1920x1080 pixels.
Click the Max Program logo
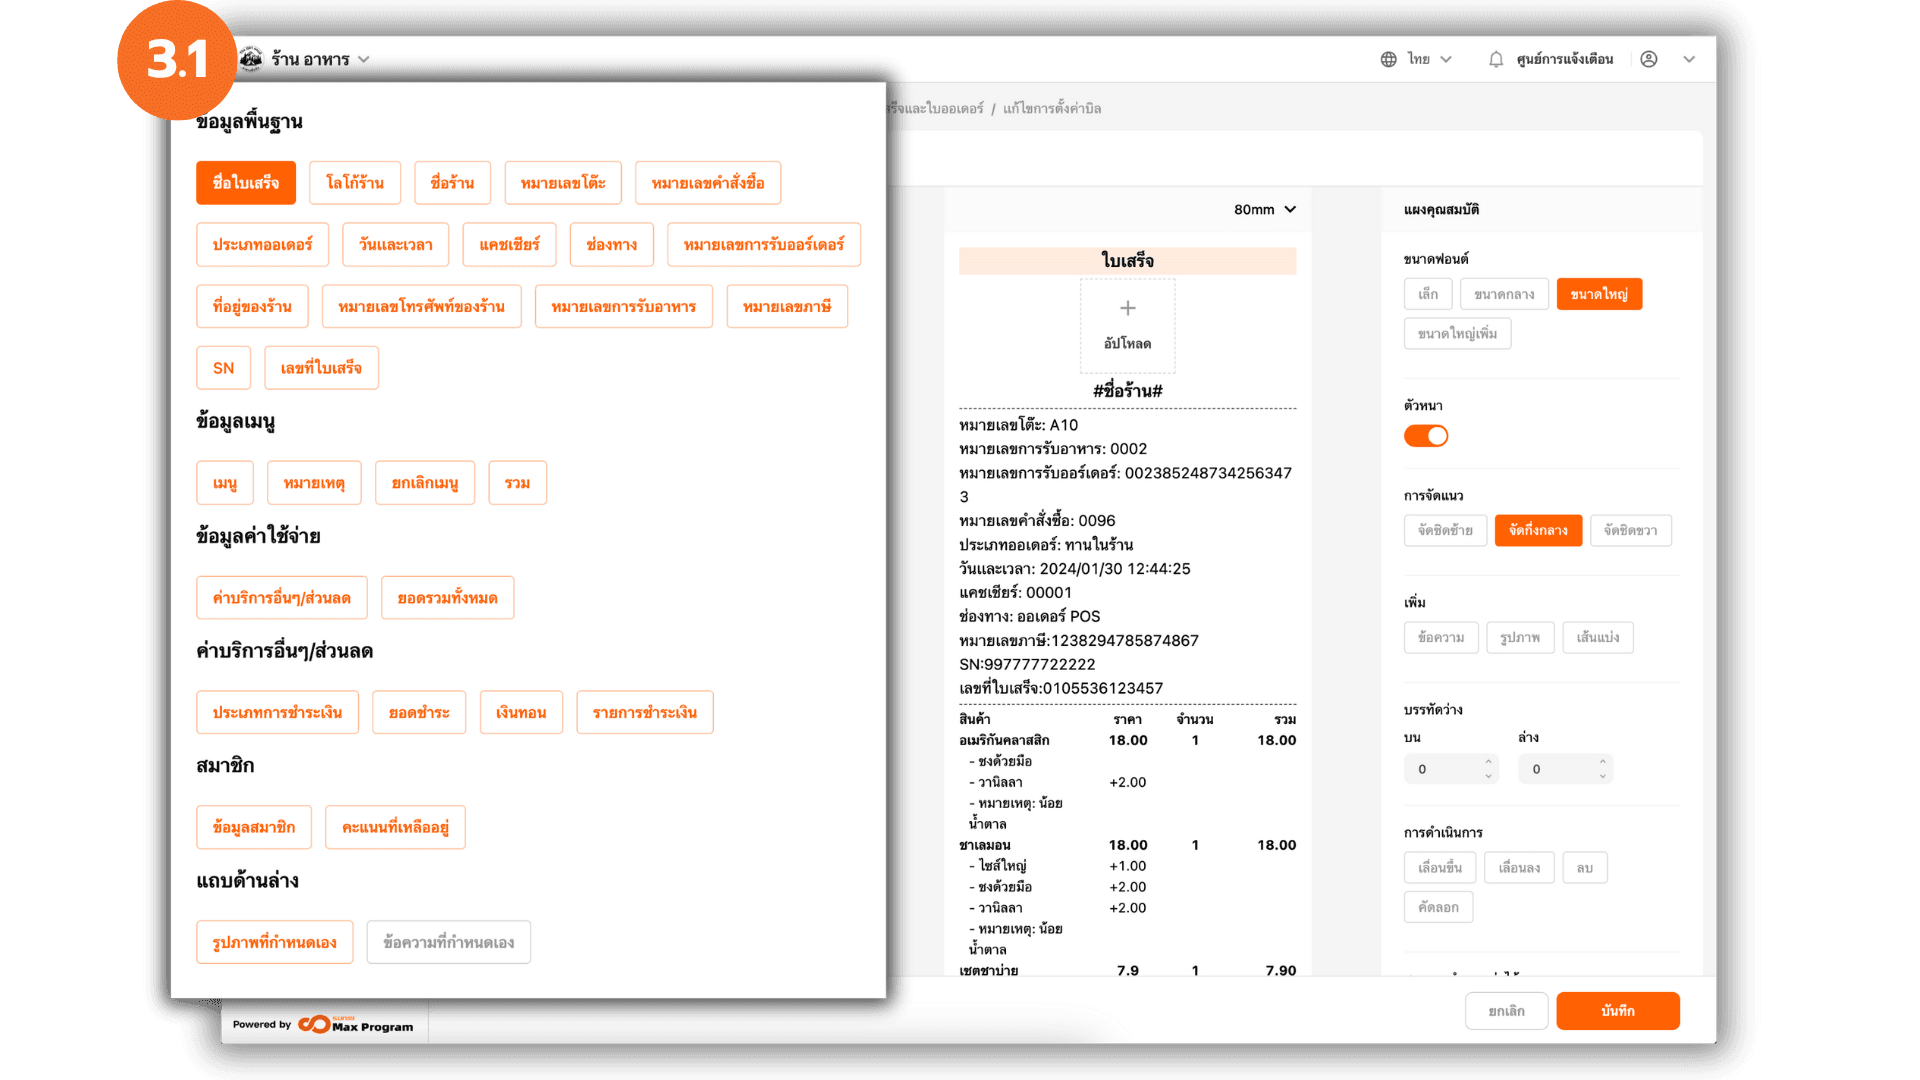pos(356,1025)
